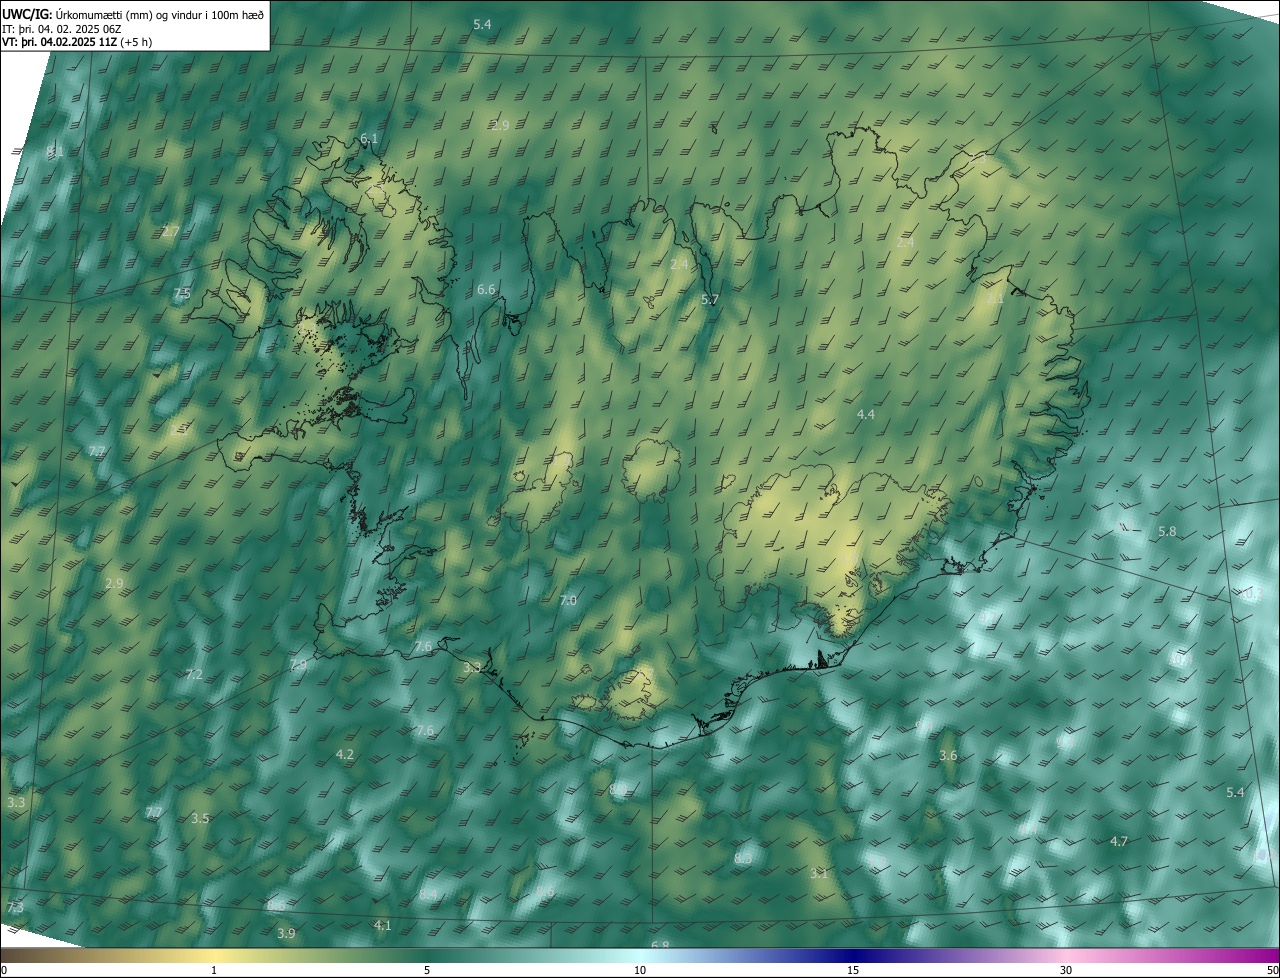Click the 7.5 value off the Westfjords

click(182, 293)
